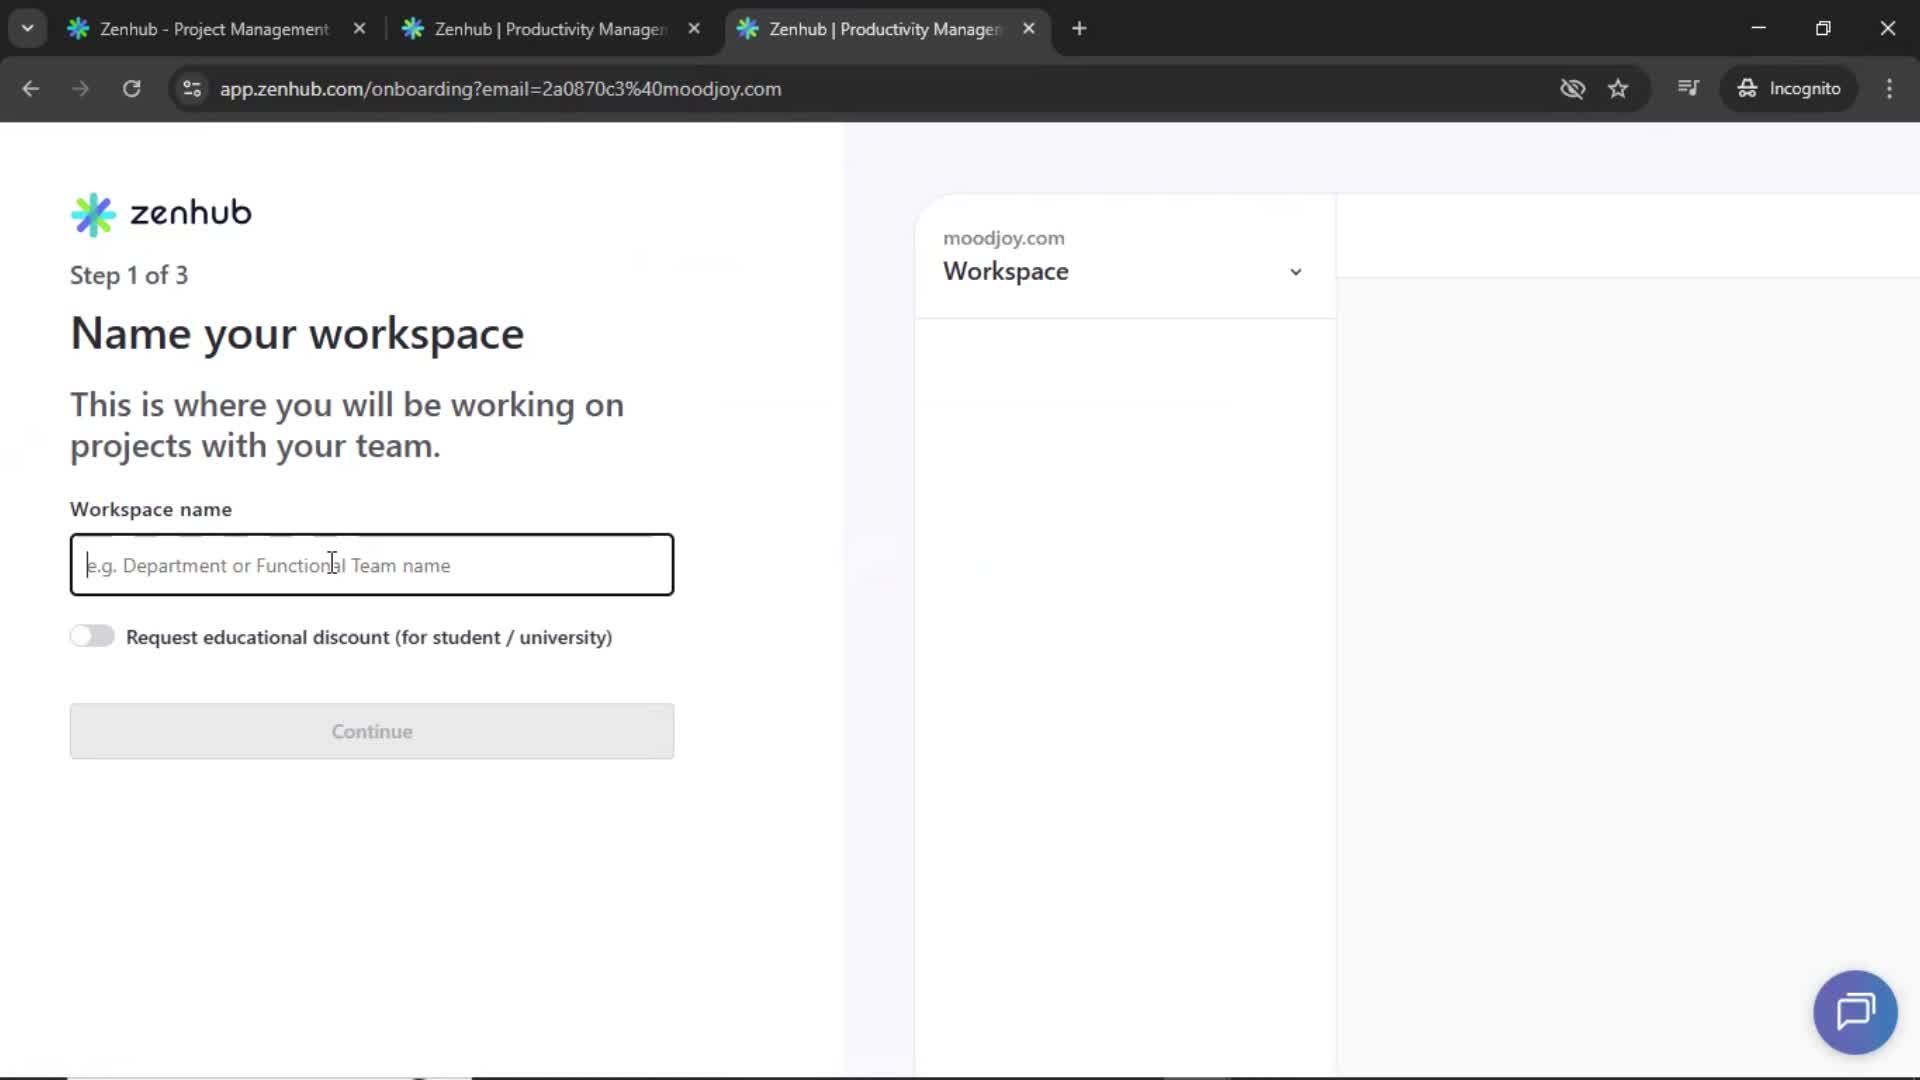Image resolution: width=1920 pixels, height=1080 pixels.
Task: Click the Incognito indicator
Action: (1790, 88)
